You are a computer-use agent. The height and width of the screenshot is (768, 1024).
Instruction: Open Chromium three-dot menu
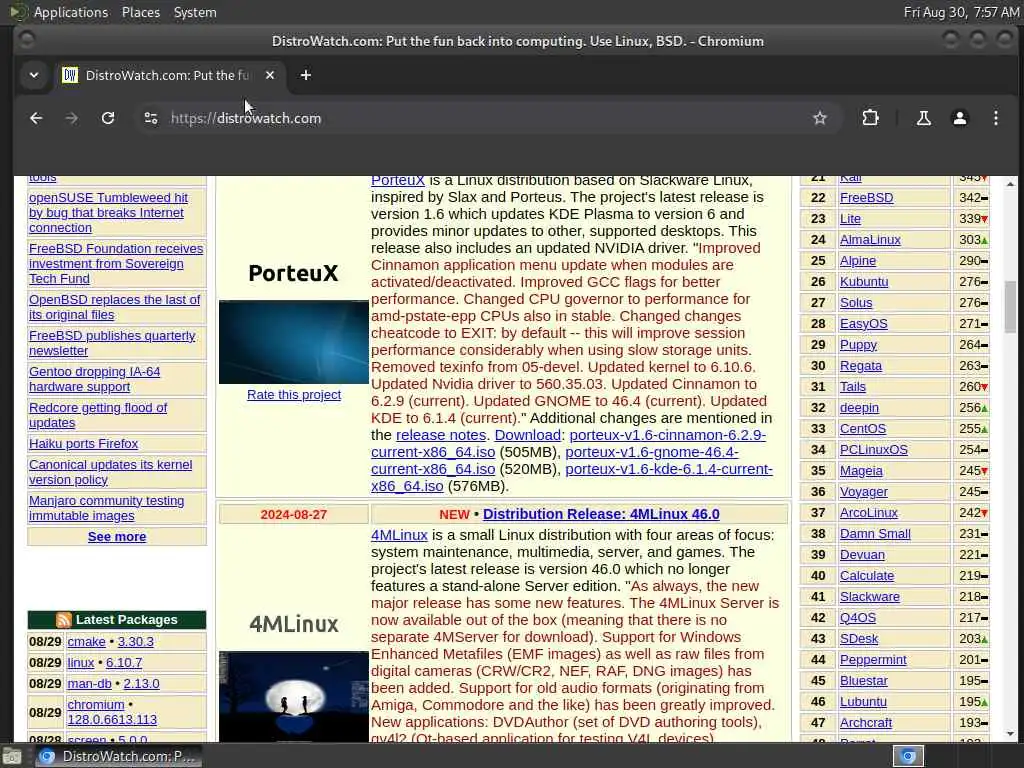coord(995,118)
